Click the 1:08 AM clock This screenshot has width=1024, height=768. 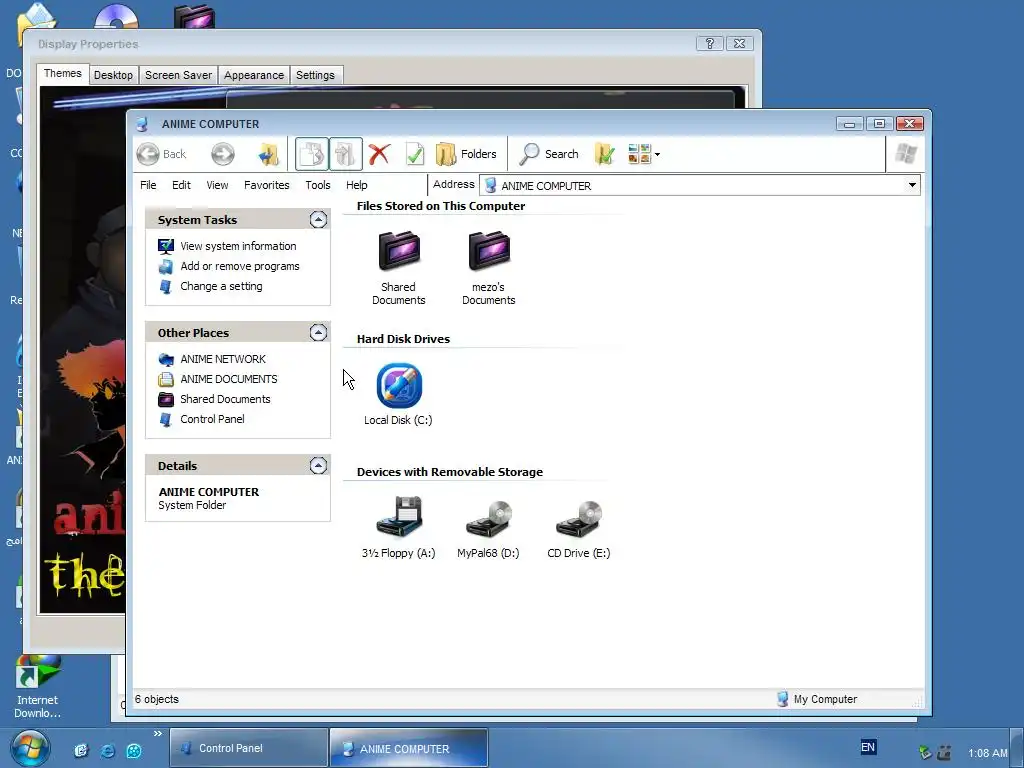click(988, 753)
